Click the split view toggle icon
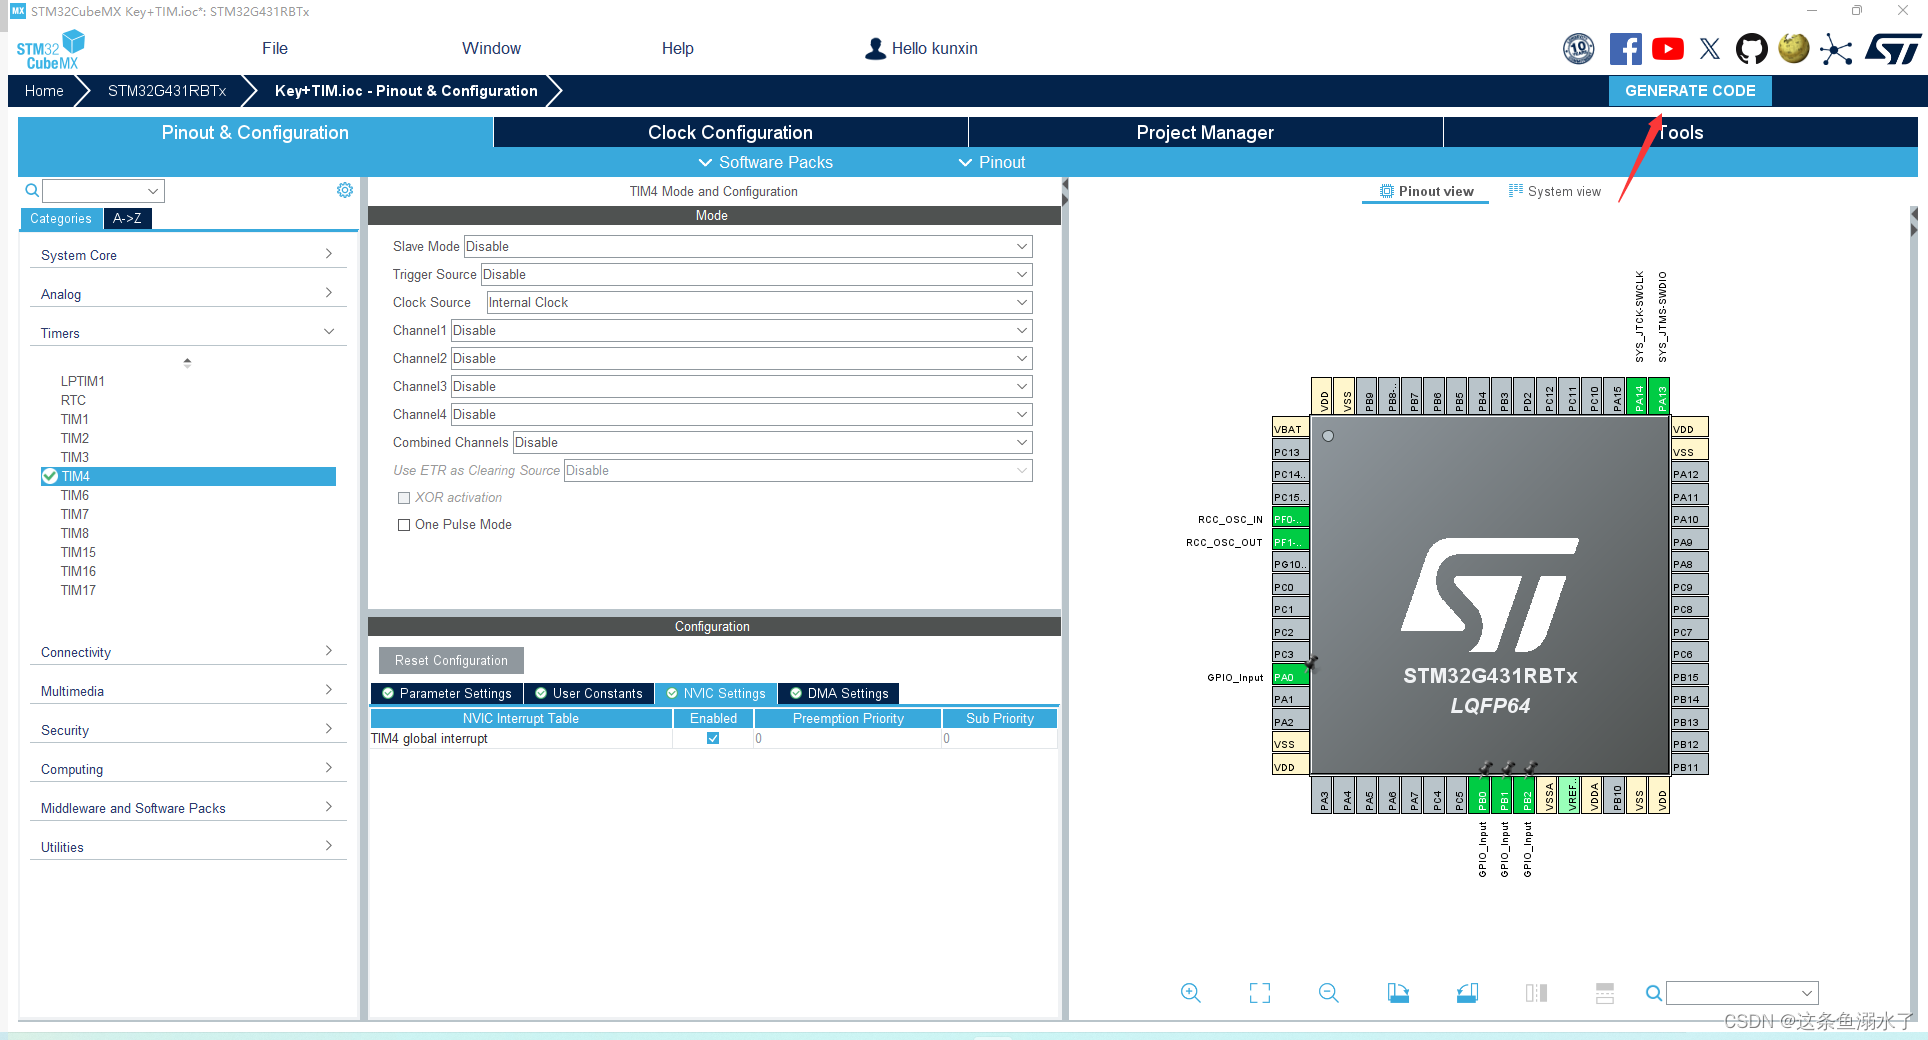Screen dimensions: 1928x1040 pos(1536,993)
